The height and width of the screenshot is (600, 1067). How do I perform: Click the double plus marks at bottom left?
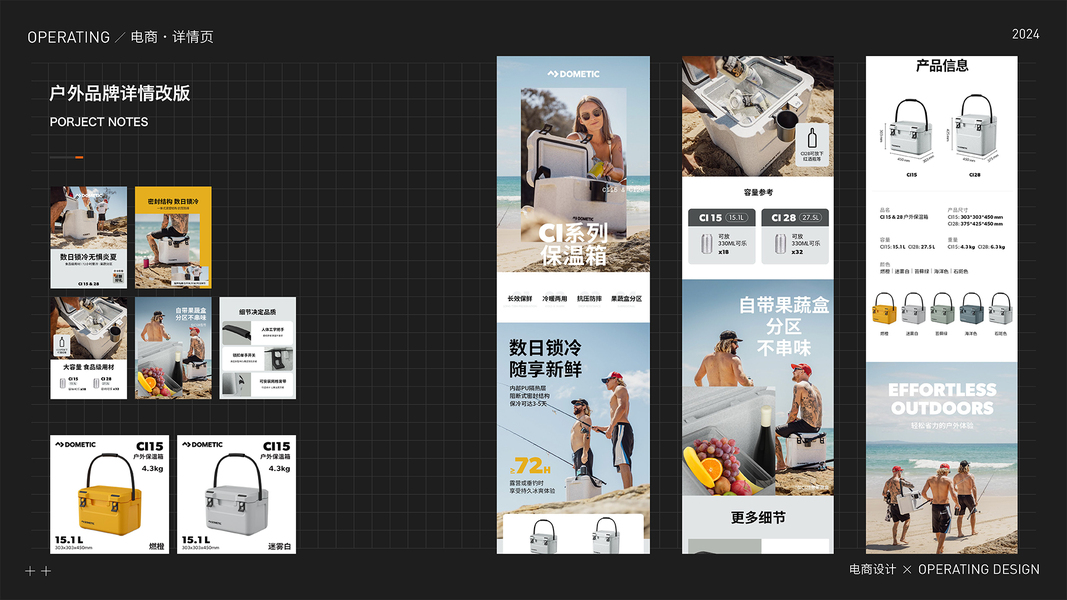tap(38, 571)
